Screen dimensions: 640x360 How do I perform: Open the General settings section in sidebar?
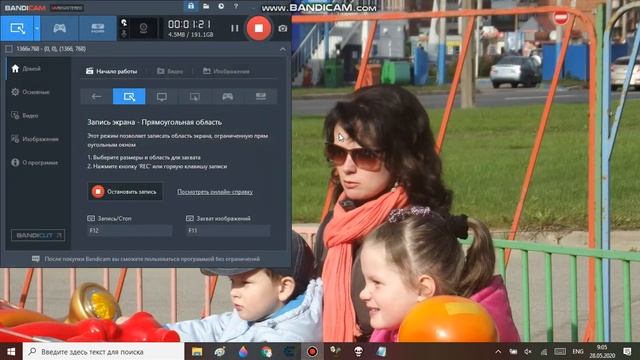click(x=31, y=92)
